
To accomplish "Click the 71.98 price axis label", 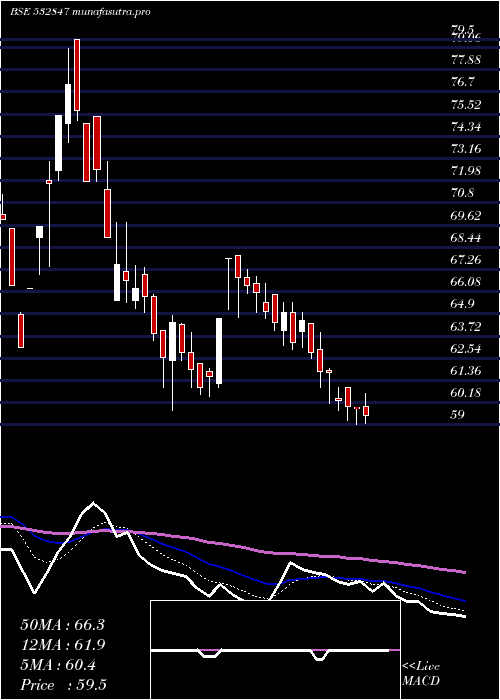I will pos(466,171).
